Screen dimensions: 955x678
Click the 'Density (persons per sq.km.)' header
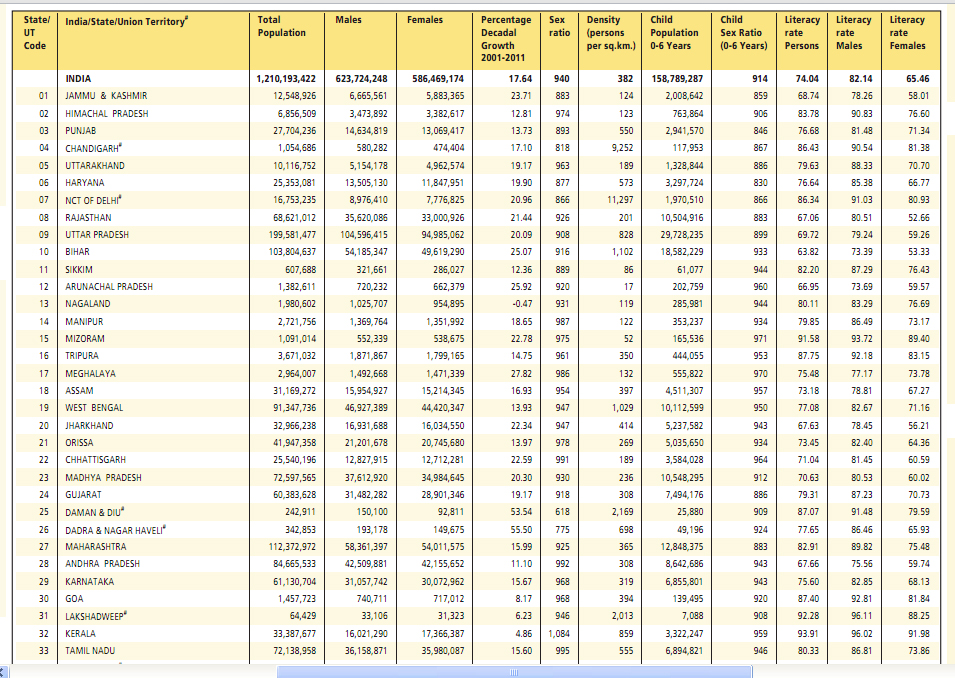611,32
